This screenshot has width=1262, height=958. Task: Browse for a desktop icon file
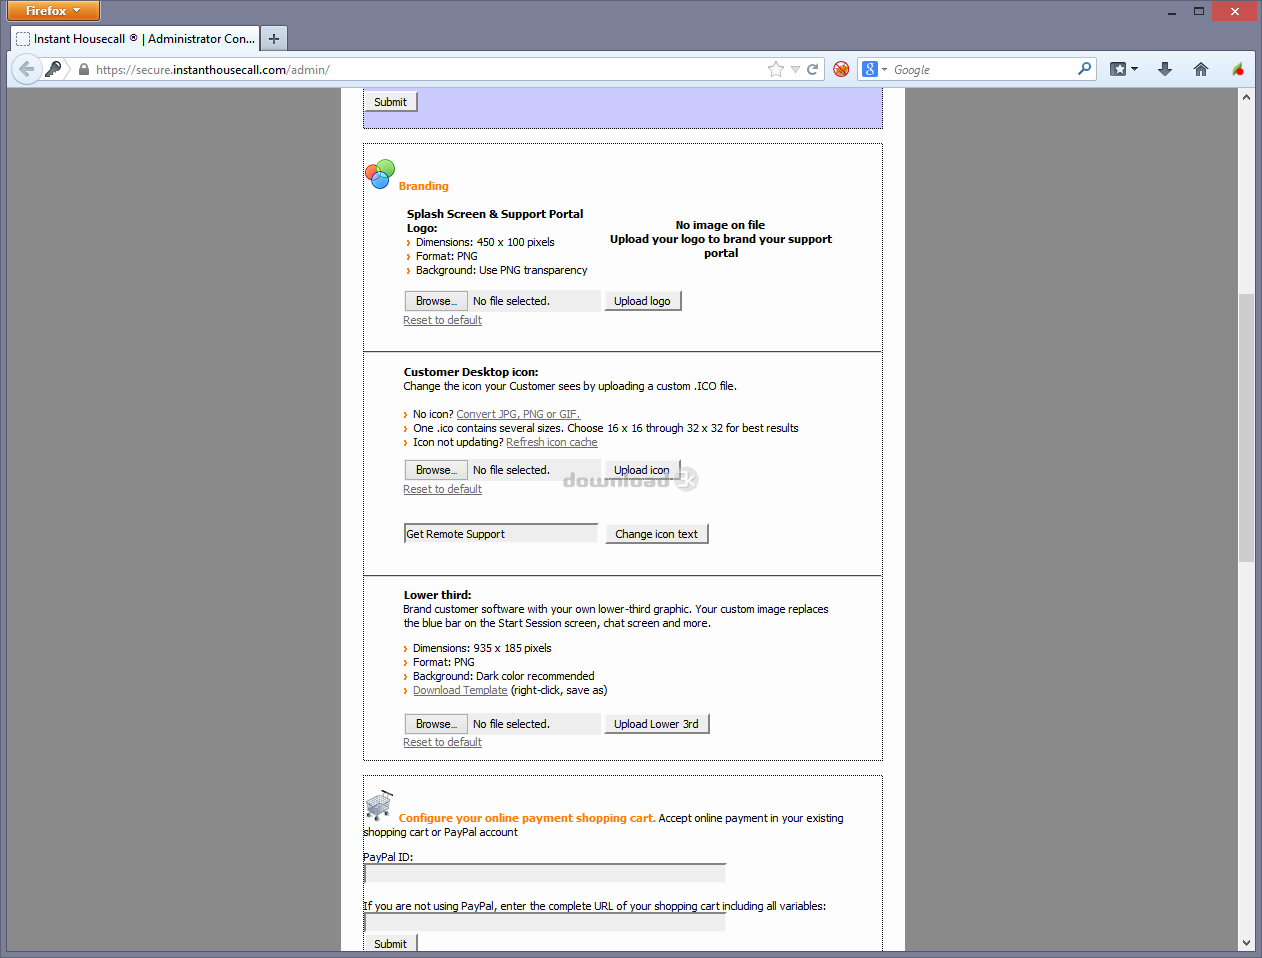pos(436,470)
